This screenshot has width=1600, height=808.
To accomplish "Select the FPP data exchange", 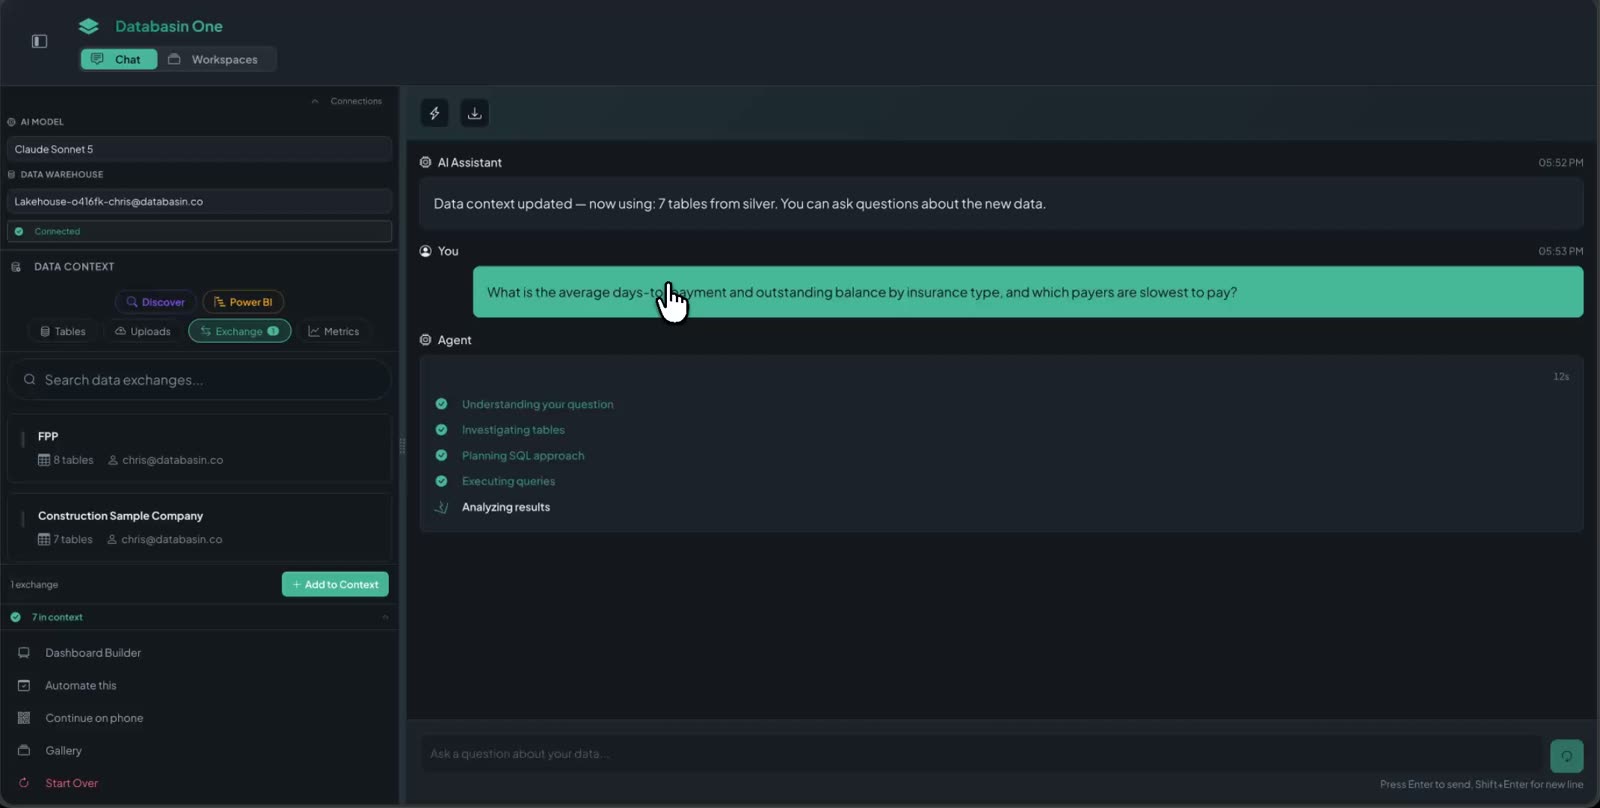I will click(199, 448).
